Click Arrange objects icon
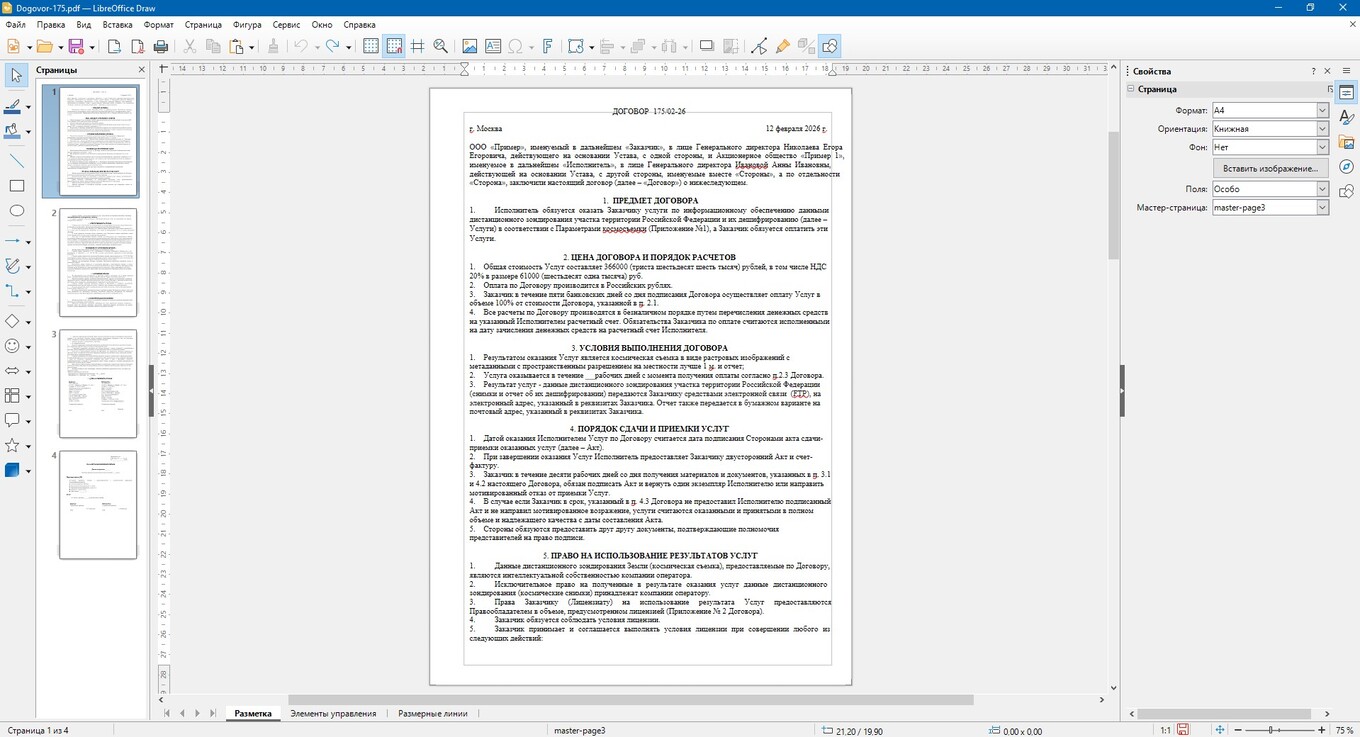Viewport: 1360px width, 737px height. [x=639, y=46]
